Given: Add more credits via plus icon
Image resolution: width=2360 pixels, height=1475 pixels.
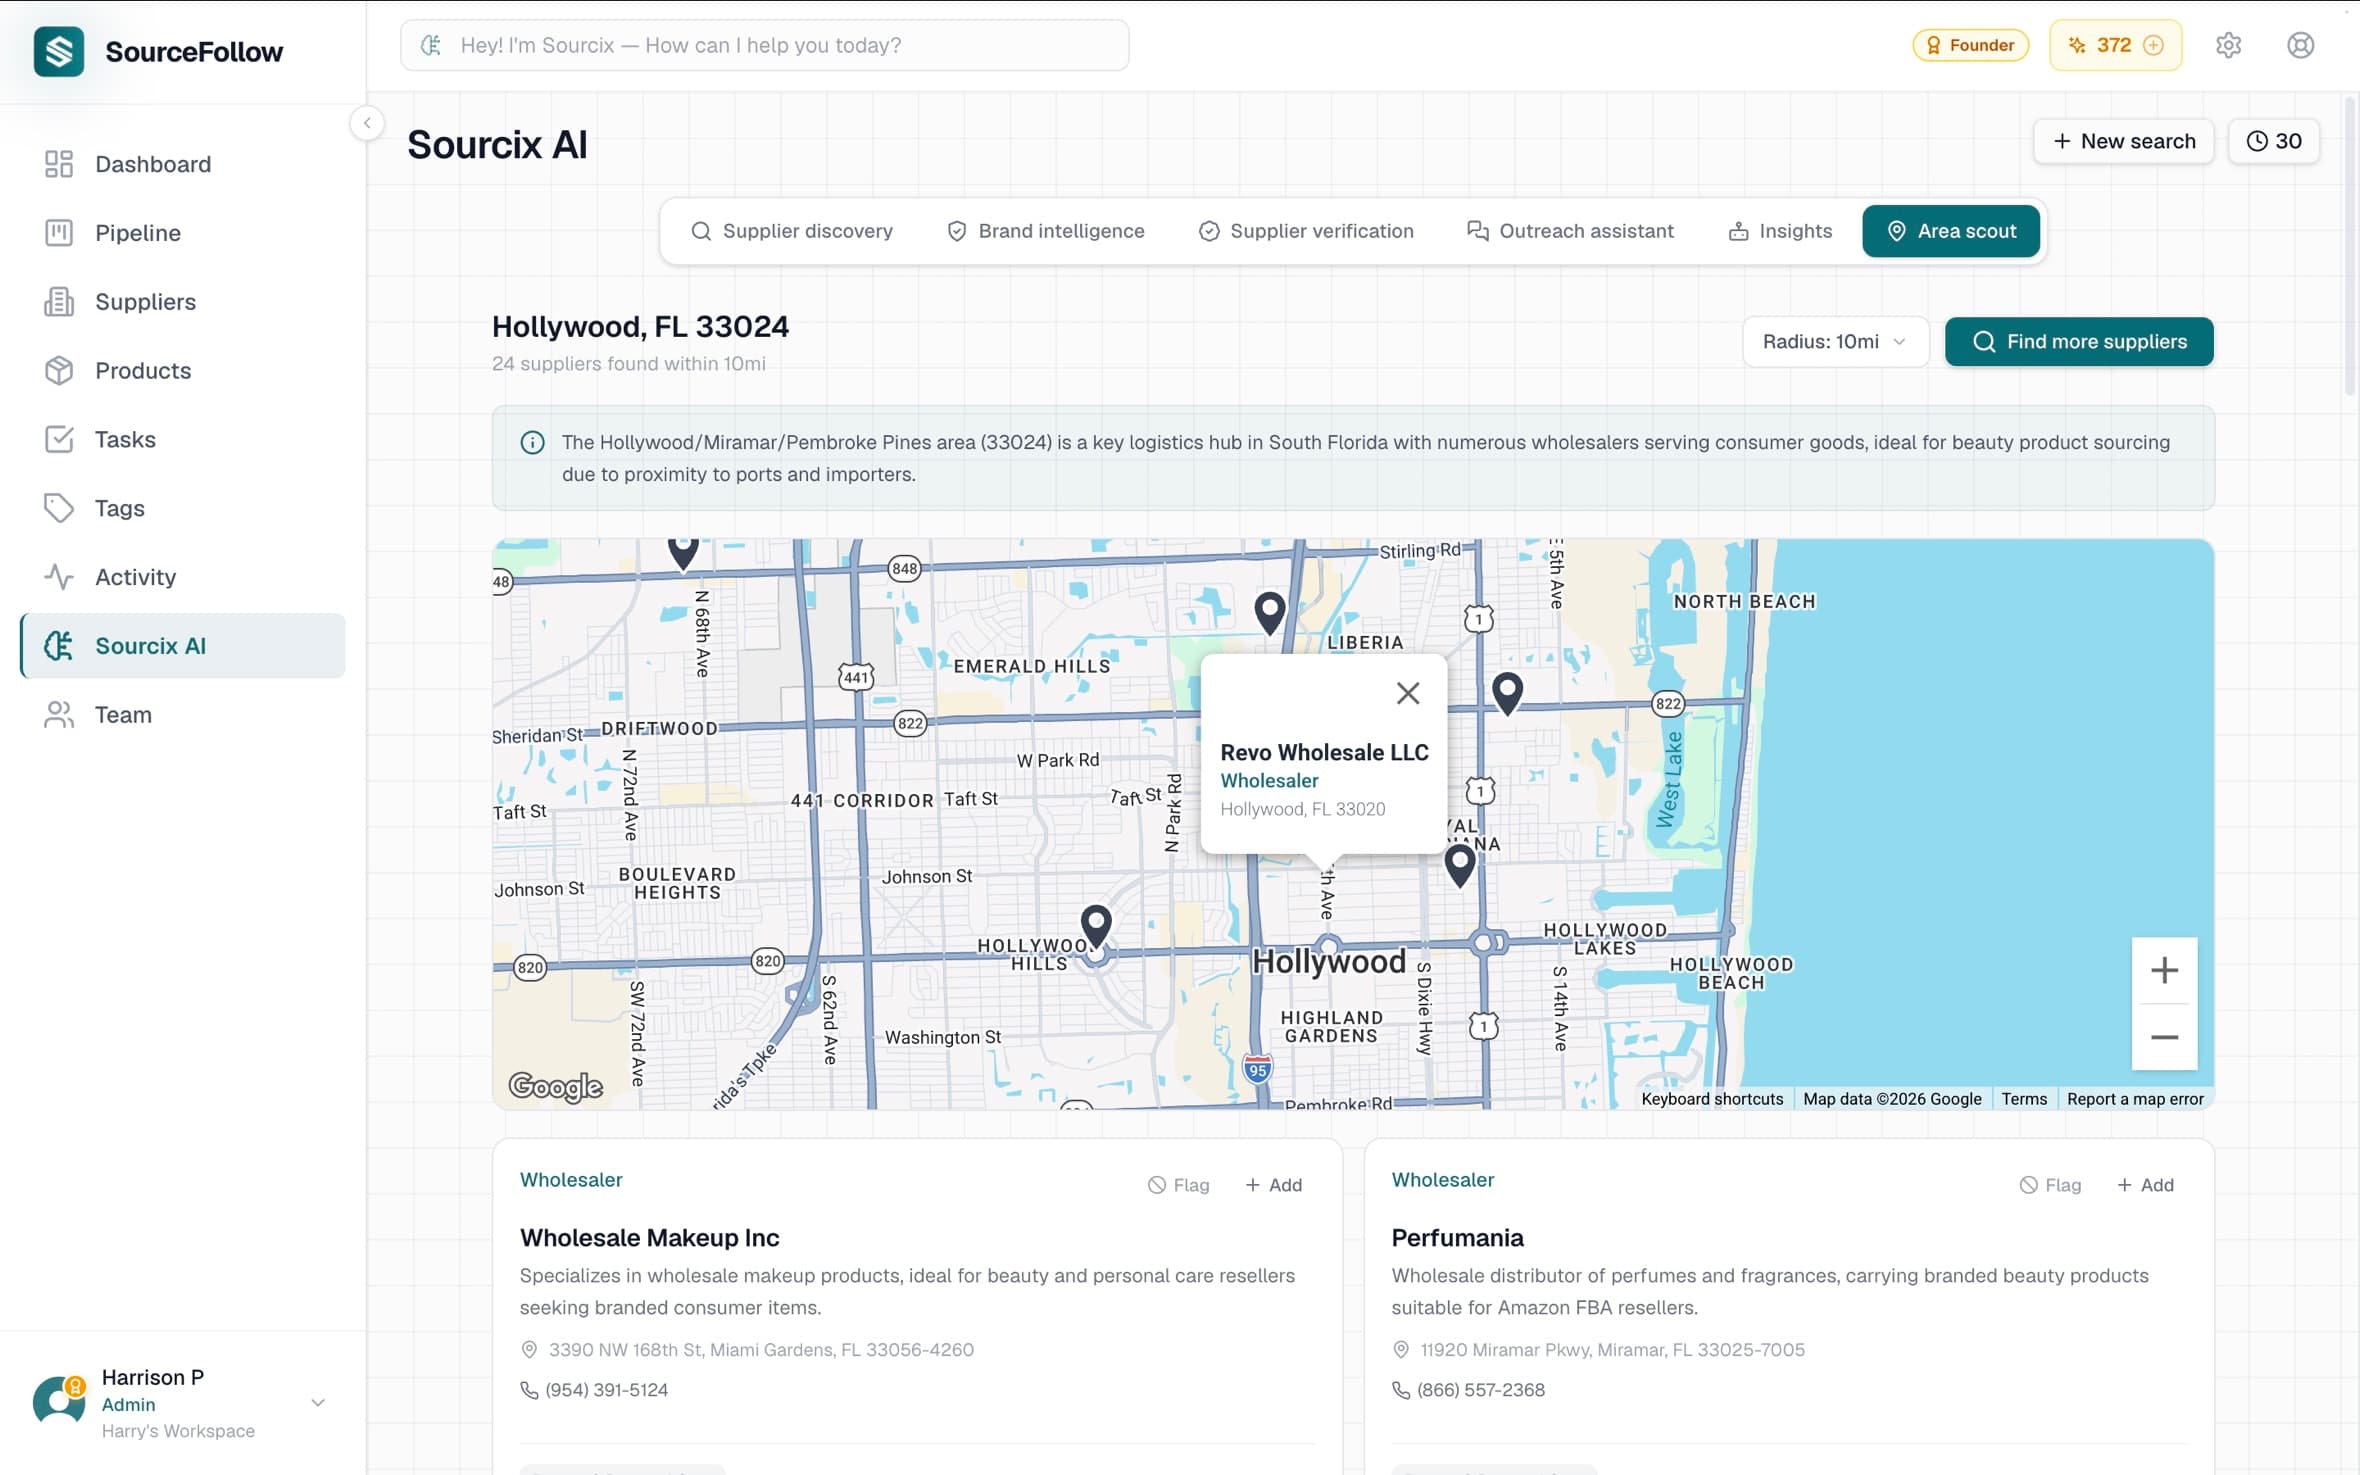Looking at the screenshot, I should pyautogui.click(x=2154, y=45).
